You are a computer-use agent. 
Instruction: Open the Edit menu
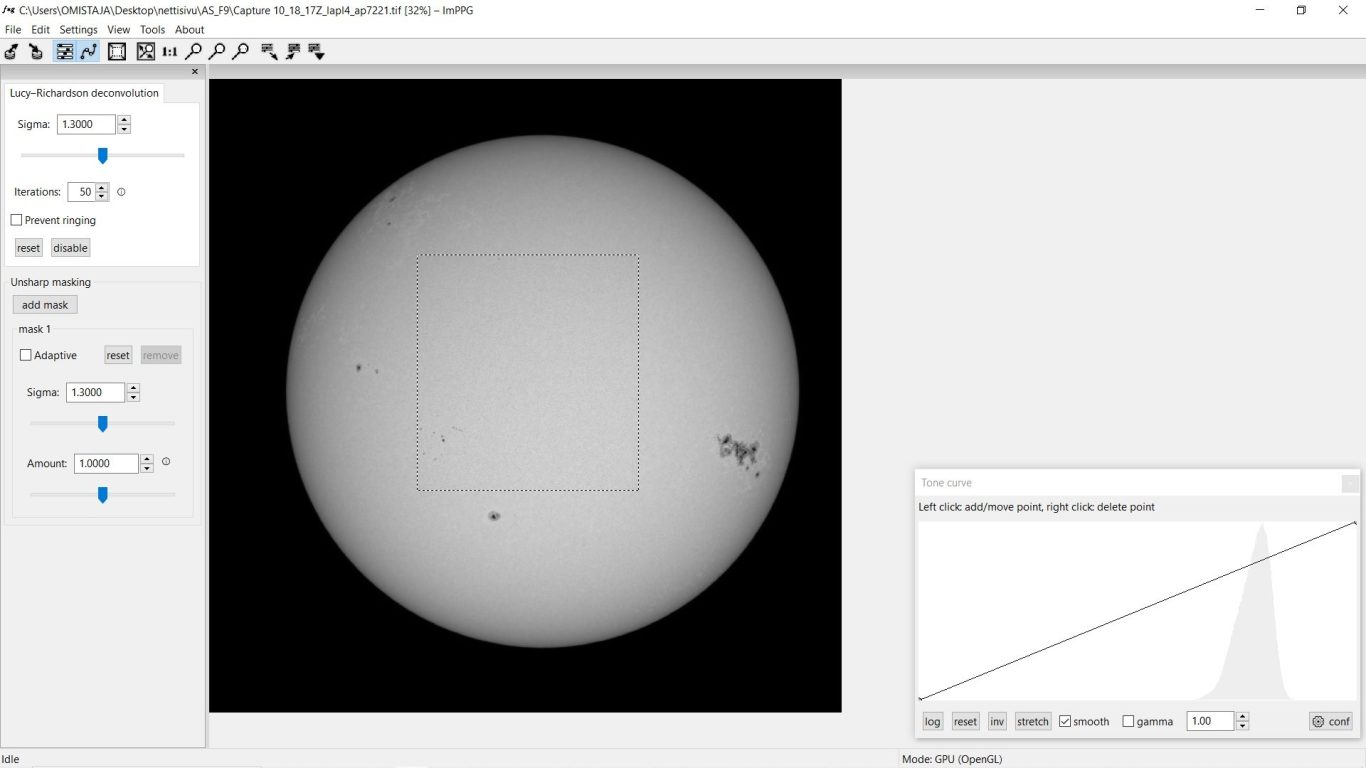40,30
